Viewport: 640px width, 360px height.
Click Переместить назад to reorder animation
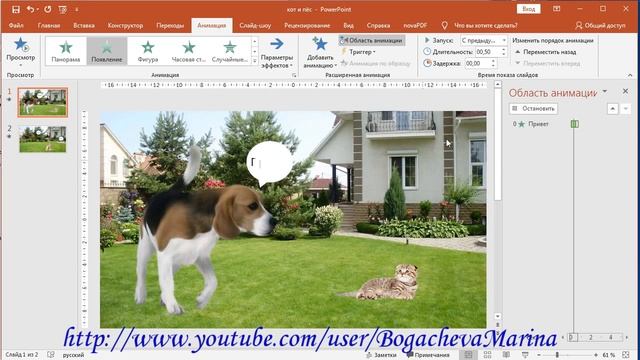click(x=545, y=52)
